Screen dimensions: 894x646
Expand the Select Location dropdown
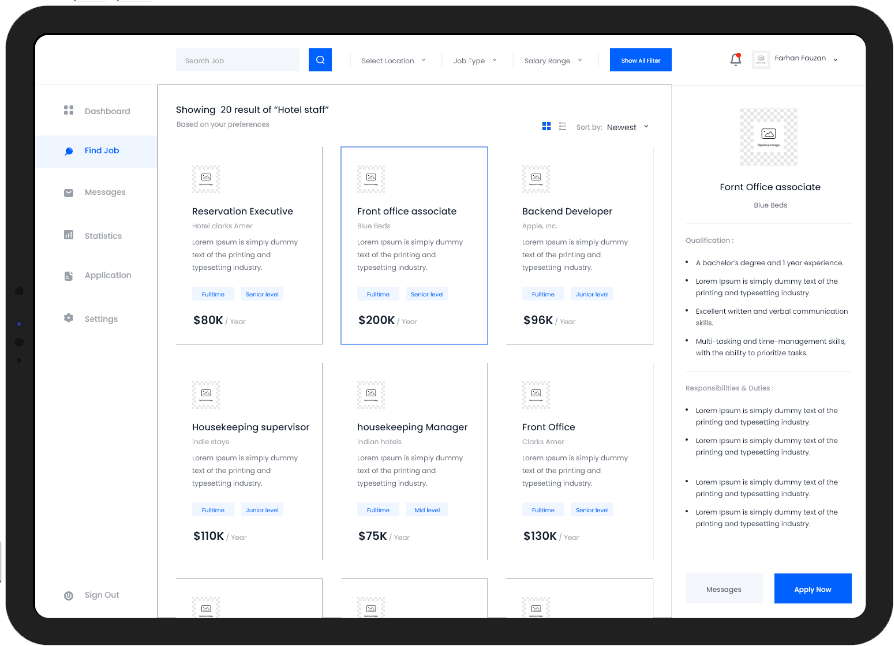pos(393,61)
